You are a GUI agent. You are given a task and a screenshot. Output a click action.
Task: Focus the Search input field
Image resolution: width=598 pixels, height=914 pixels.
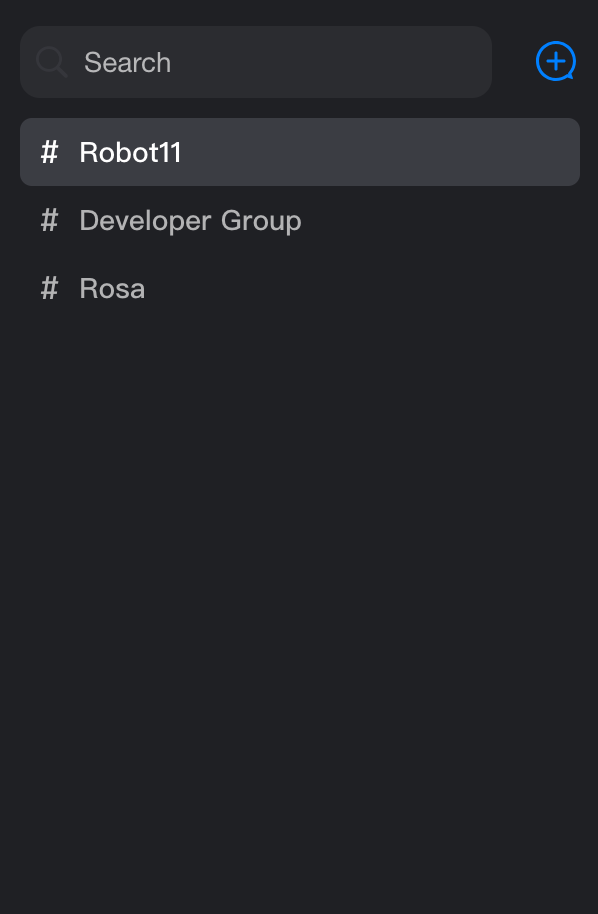(x=256, y=62)
